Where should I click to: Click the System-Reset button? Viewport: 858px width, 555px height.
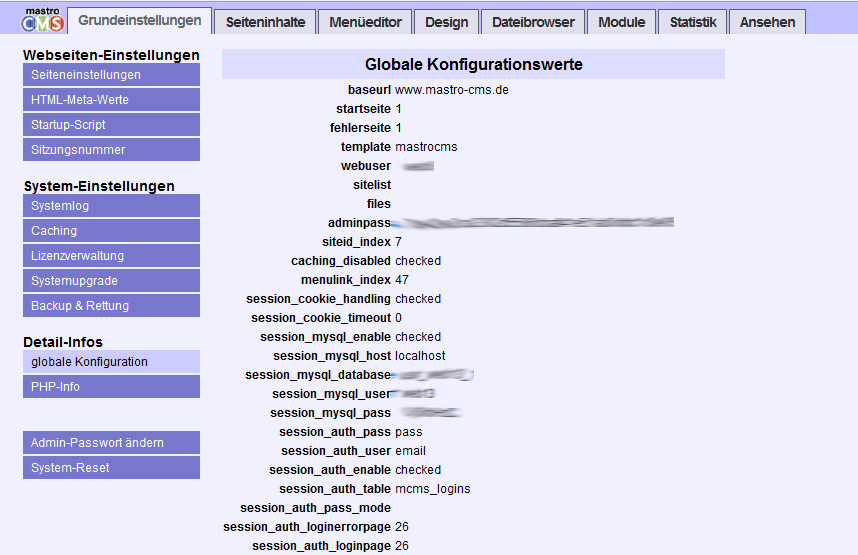[111, 467]
